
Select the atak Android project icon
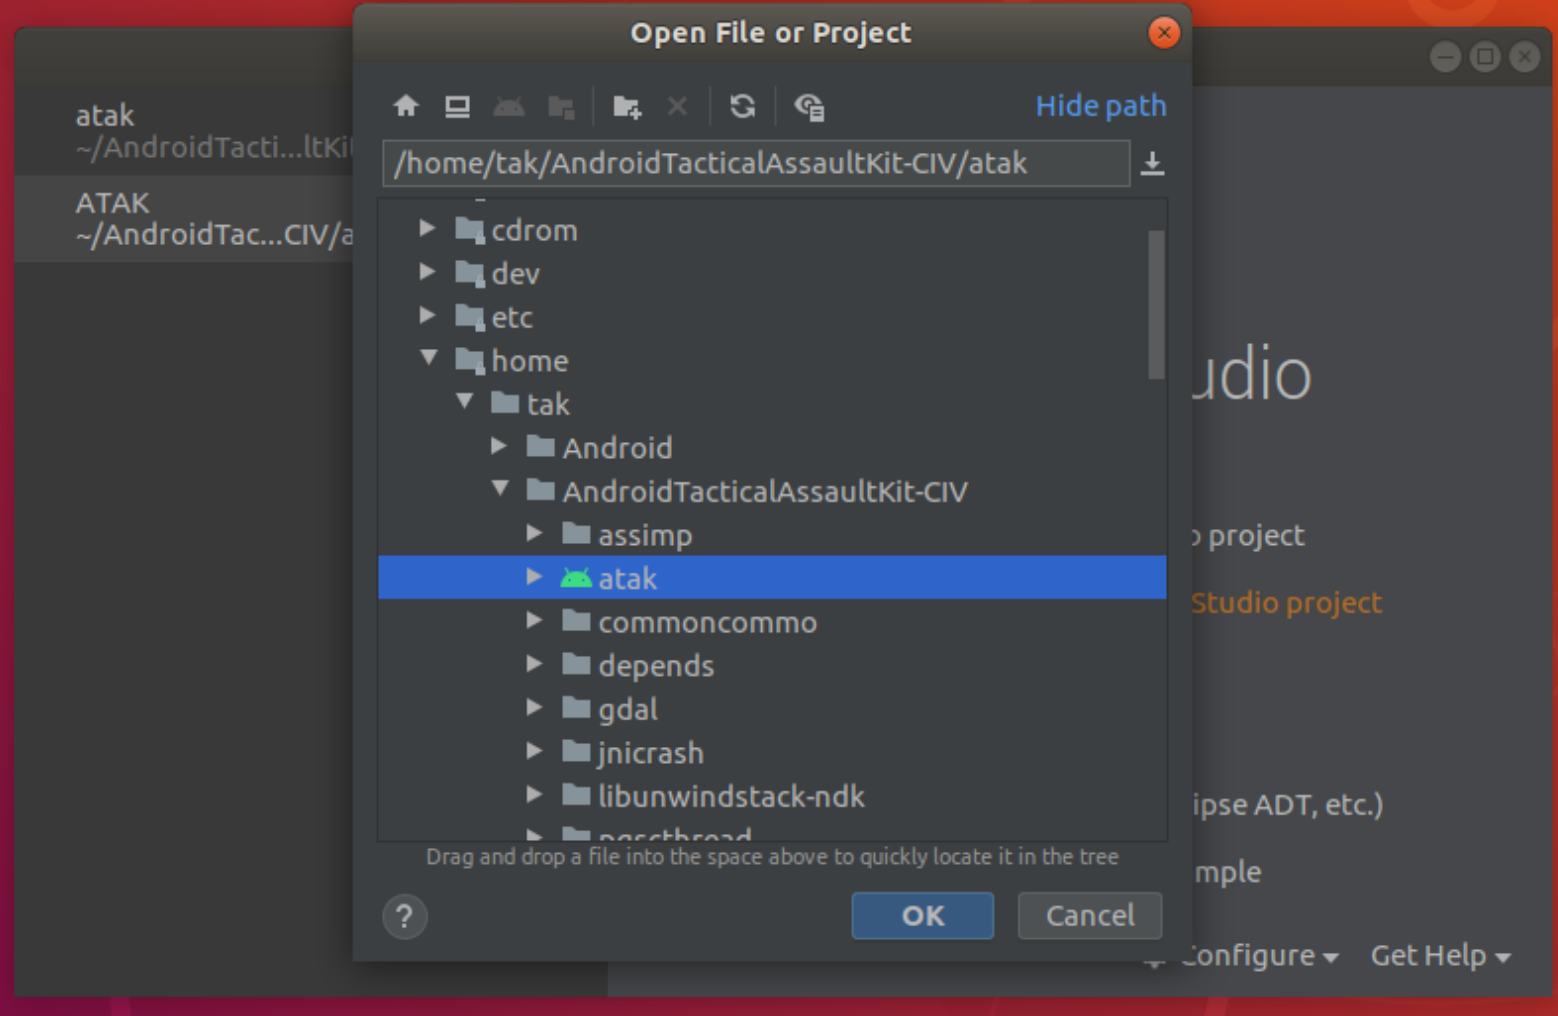click(576, 578)
